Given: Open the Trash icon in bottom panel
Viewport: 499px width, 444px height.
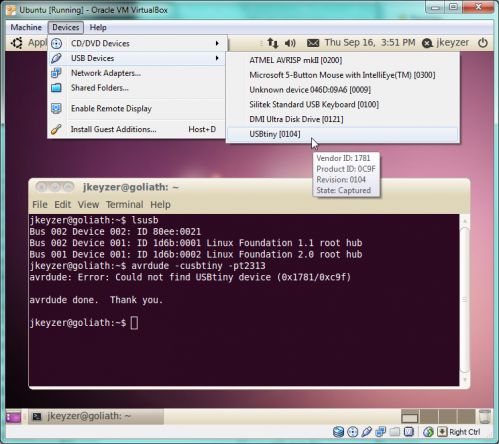Looking at the screenshot, I should tap(484, 416).
